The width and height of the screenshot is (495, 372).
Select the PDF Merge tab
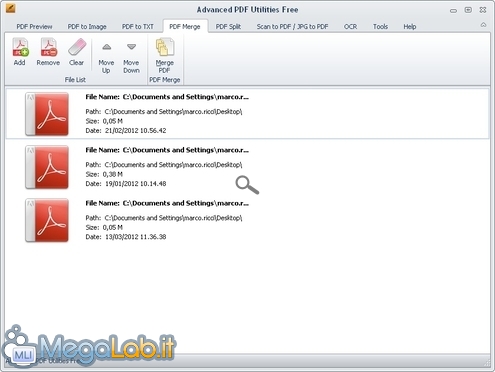[x=185, y=27]
